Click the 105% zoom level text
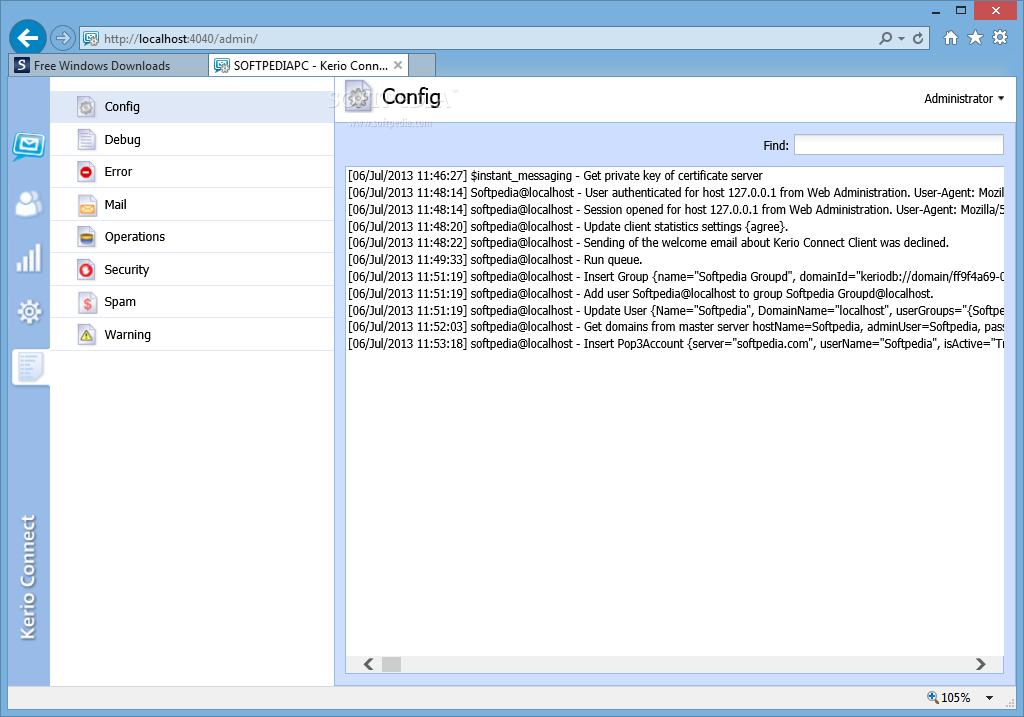Image resolution: width=1024 pixels, height=717 pixels. 955,698
